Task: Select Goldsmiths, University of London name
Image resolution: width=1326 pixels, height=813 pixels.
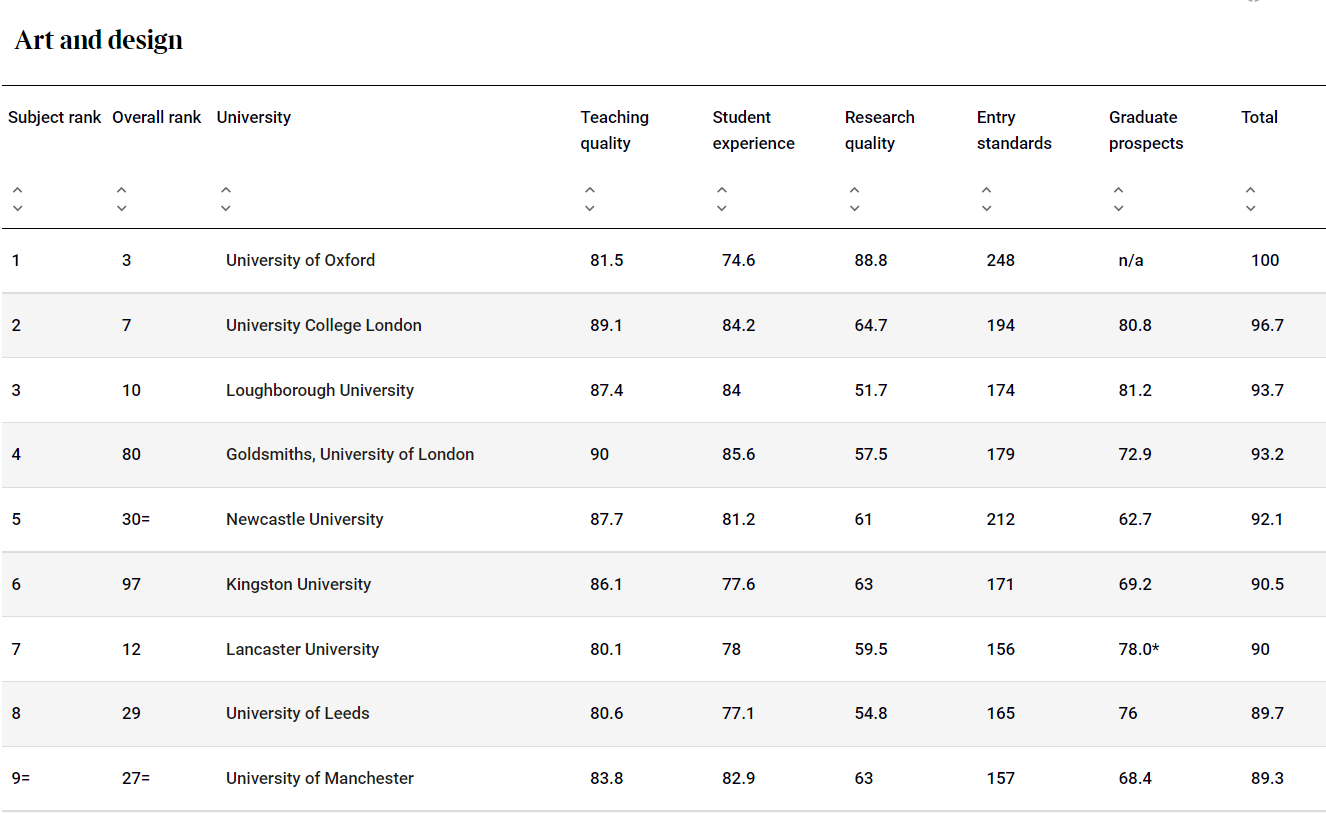Action: [350, 454]
